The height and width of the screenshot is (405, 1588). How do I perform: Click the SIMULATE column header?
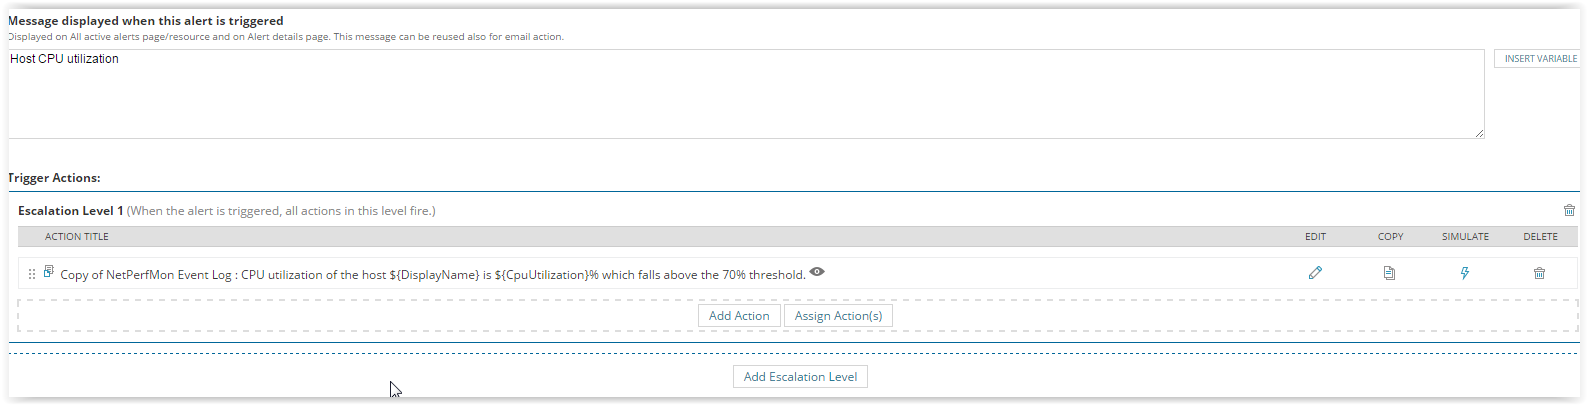1465,237
